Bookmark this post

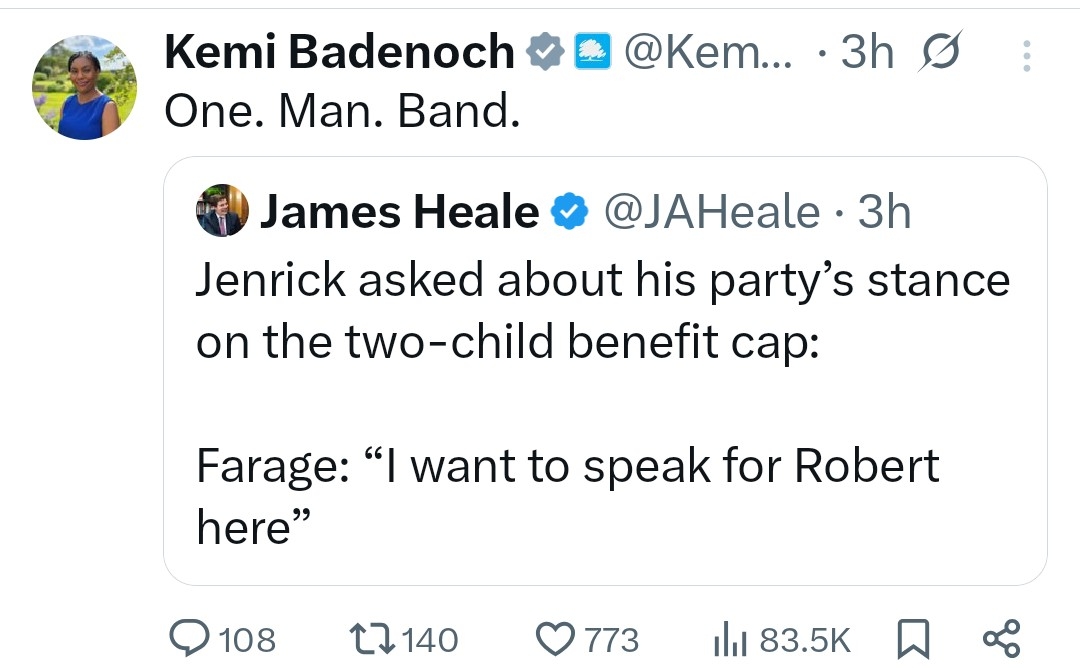[913, 638]
